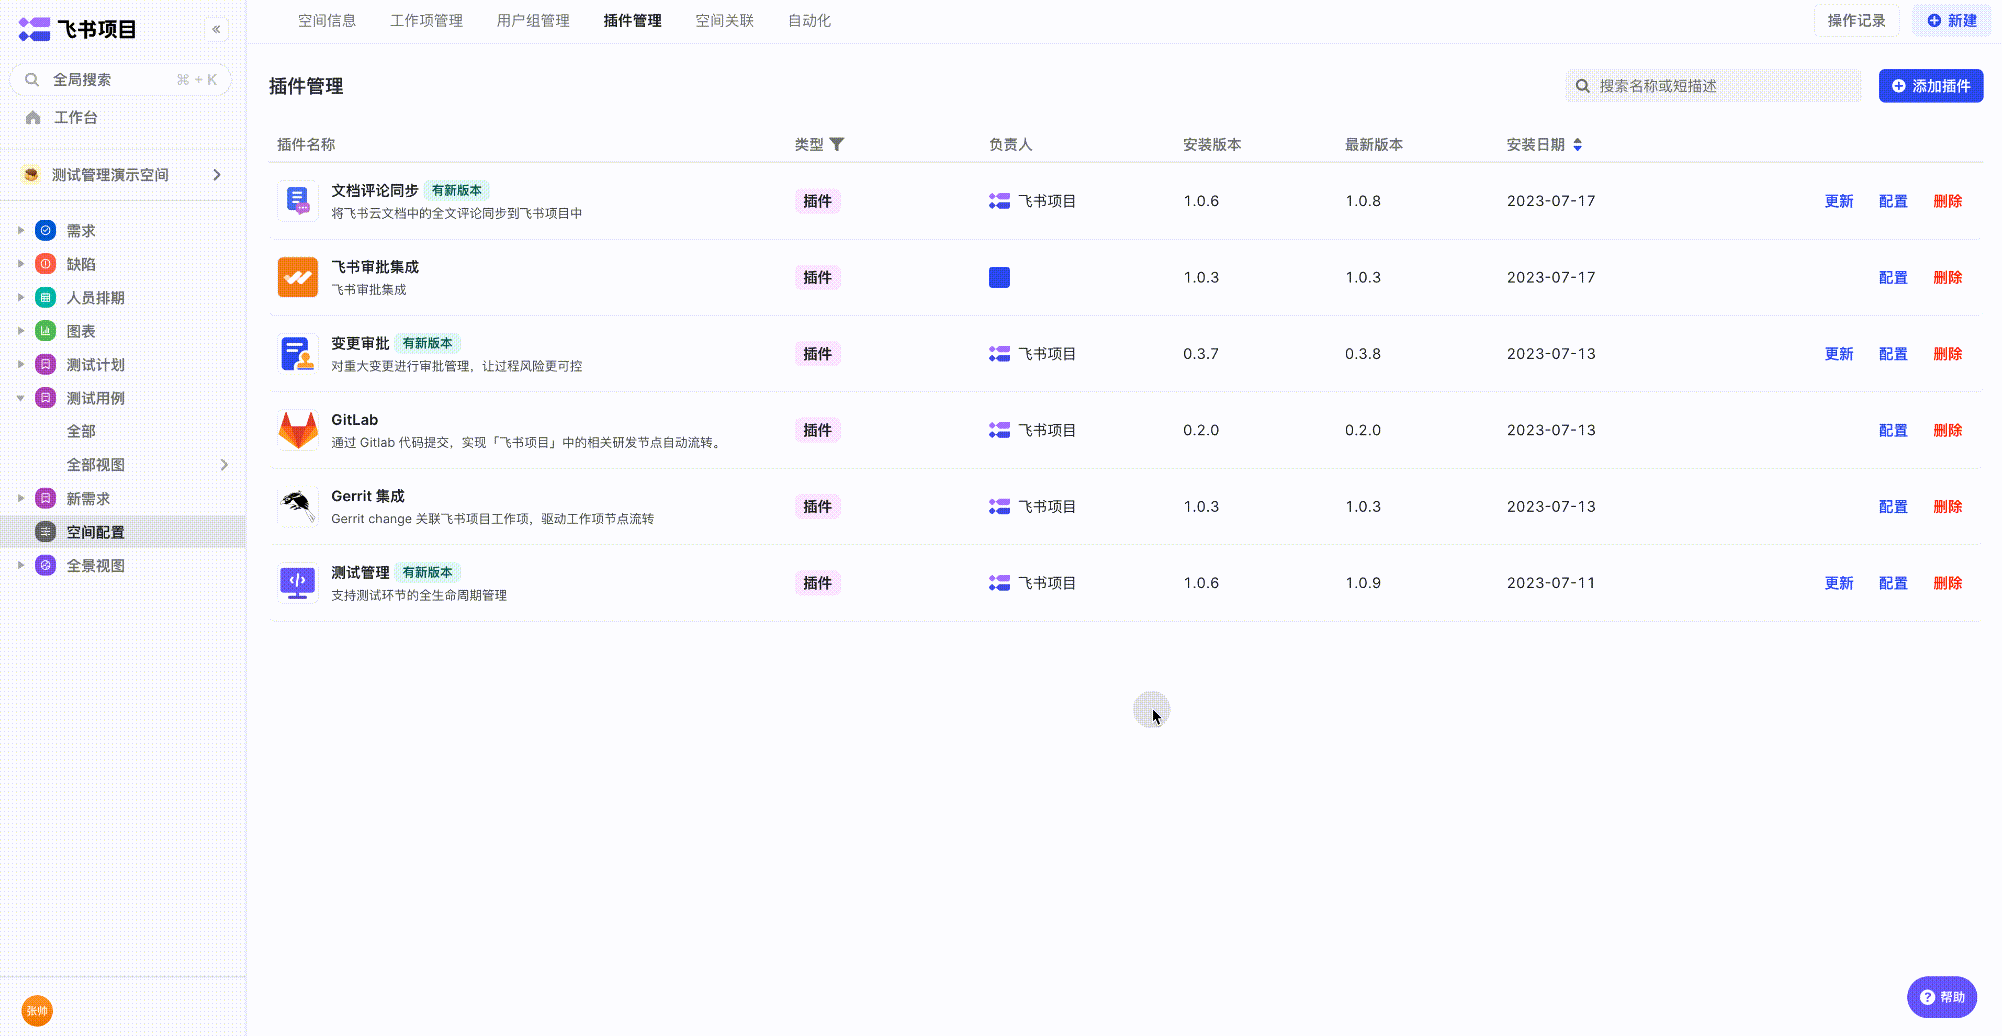
Task: Switch to the 空间关联 tab
Action: [x=725, y=21]
